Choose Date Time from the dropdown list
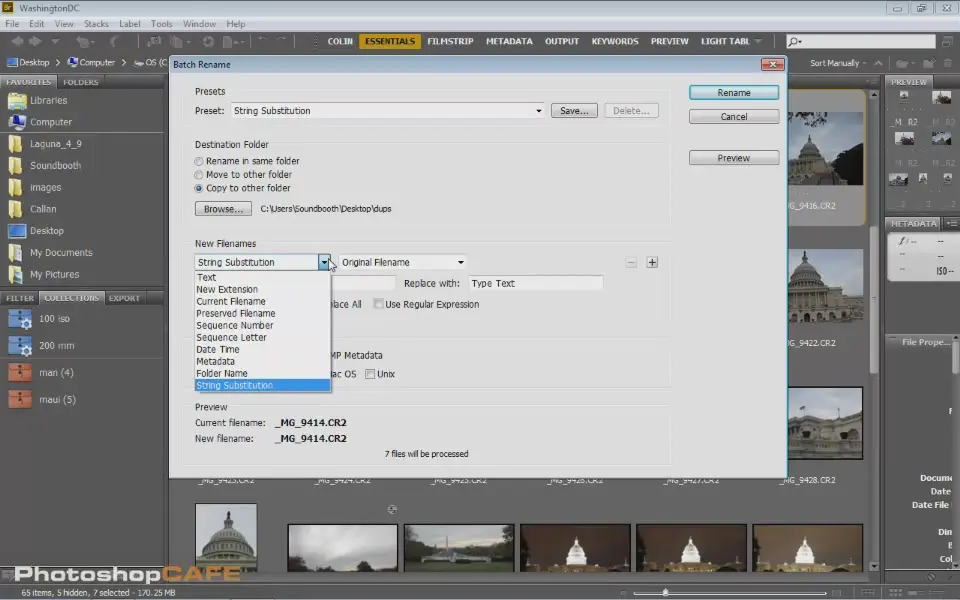Screen dimensions: 960x600 [262, 350]
